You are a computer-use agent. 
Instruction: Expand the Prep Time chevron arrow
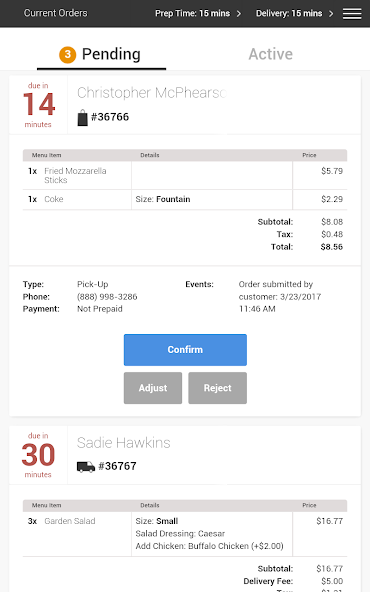point(239,14)
